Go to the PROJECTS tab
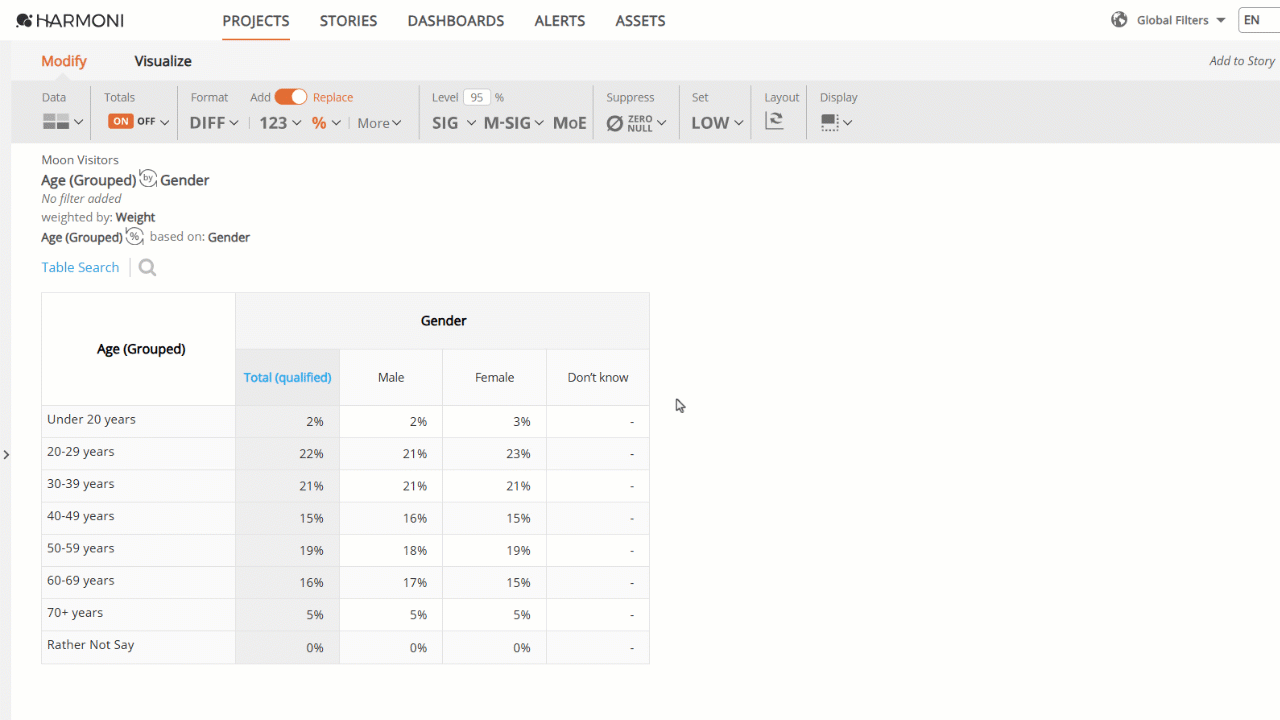This screenshot has height=720, width=1280. 256,20
